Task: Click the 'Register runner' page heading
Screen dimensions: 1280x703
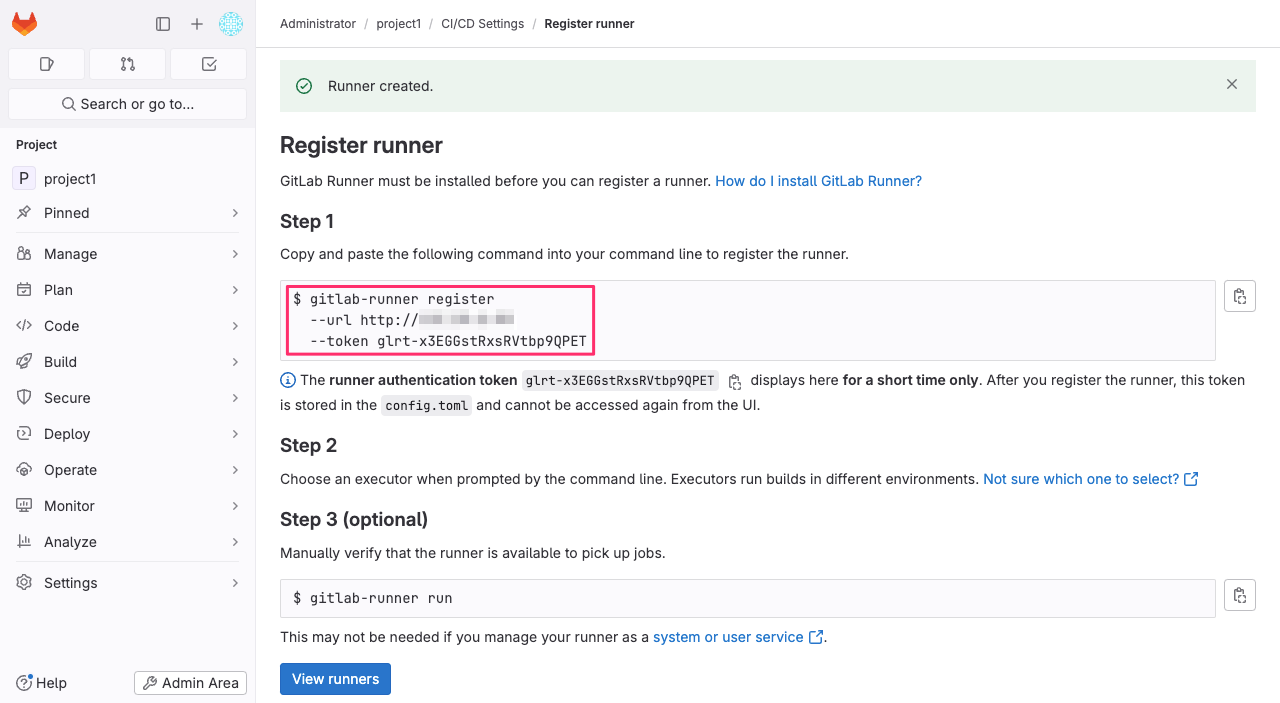Action: coord(361,145)
